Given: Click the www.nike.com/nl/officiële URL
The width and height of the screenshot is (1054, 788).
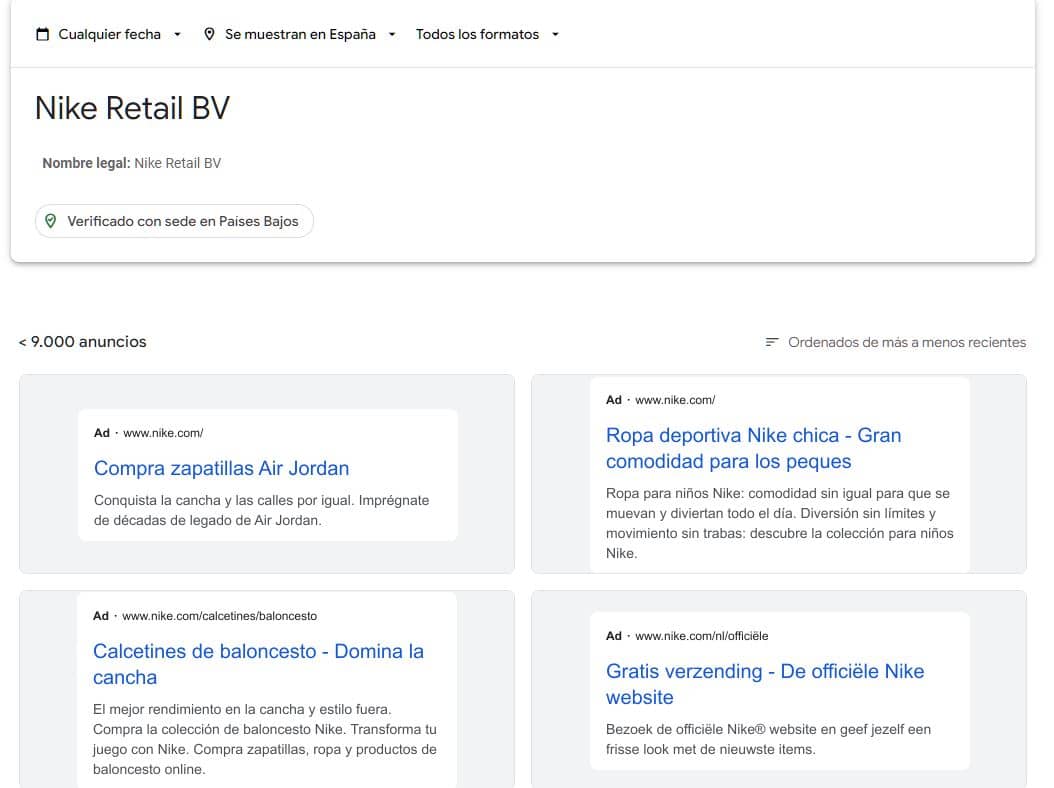Looking at the screenshot, I should (x=702, y=636).
